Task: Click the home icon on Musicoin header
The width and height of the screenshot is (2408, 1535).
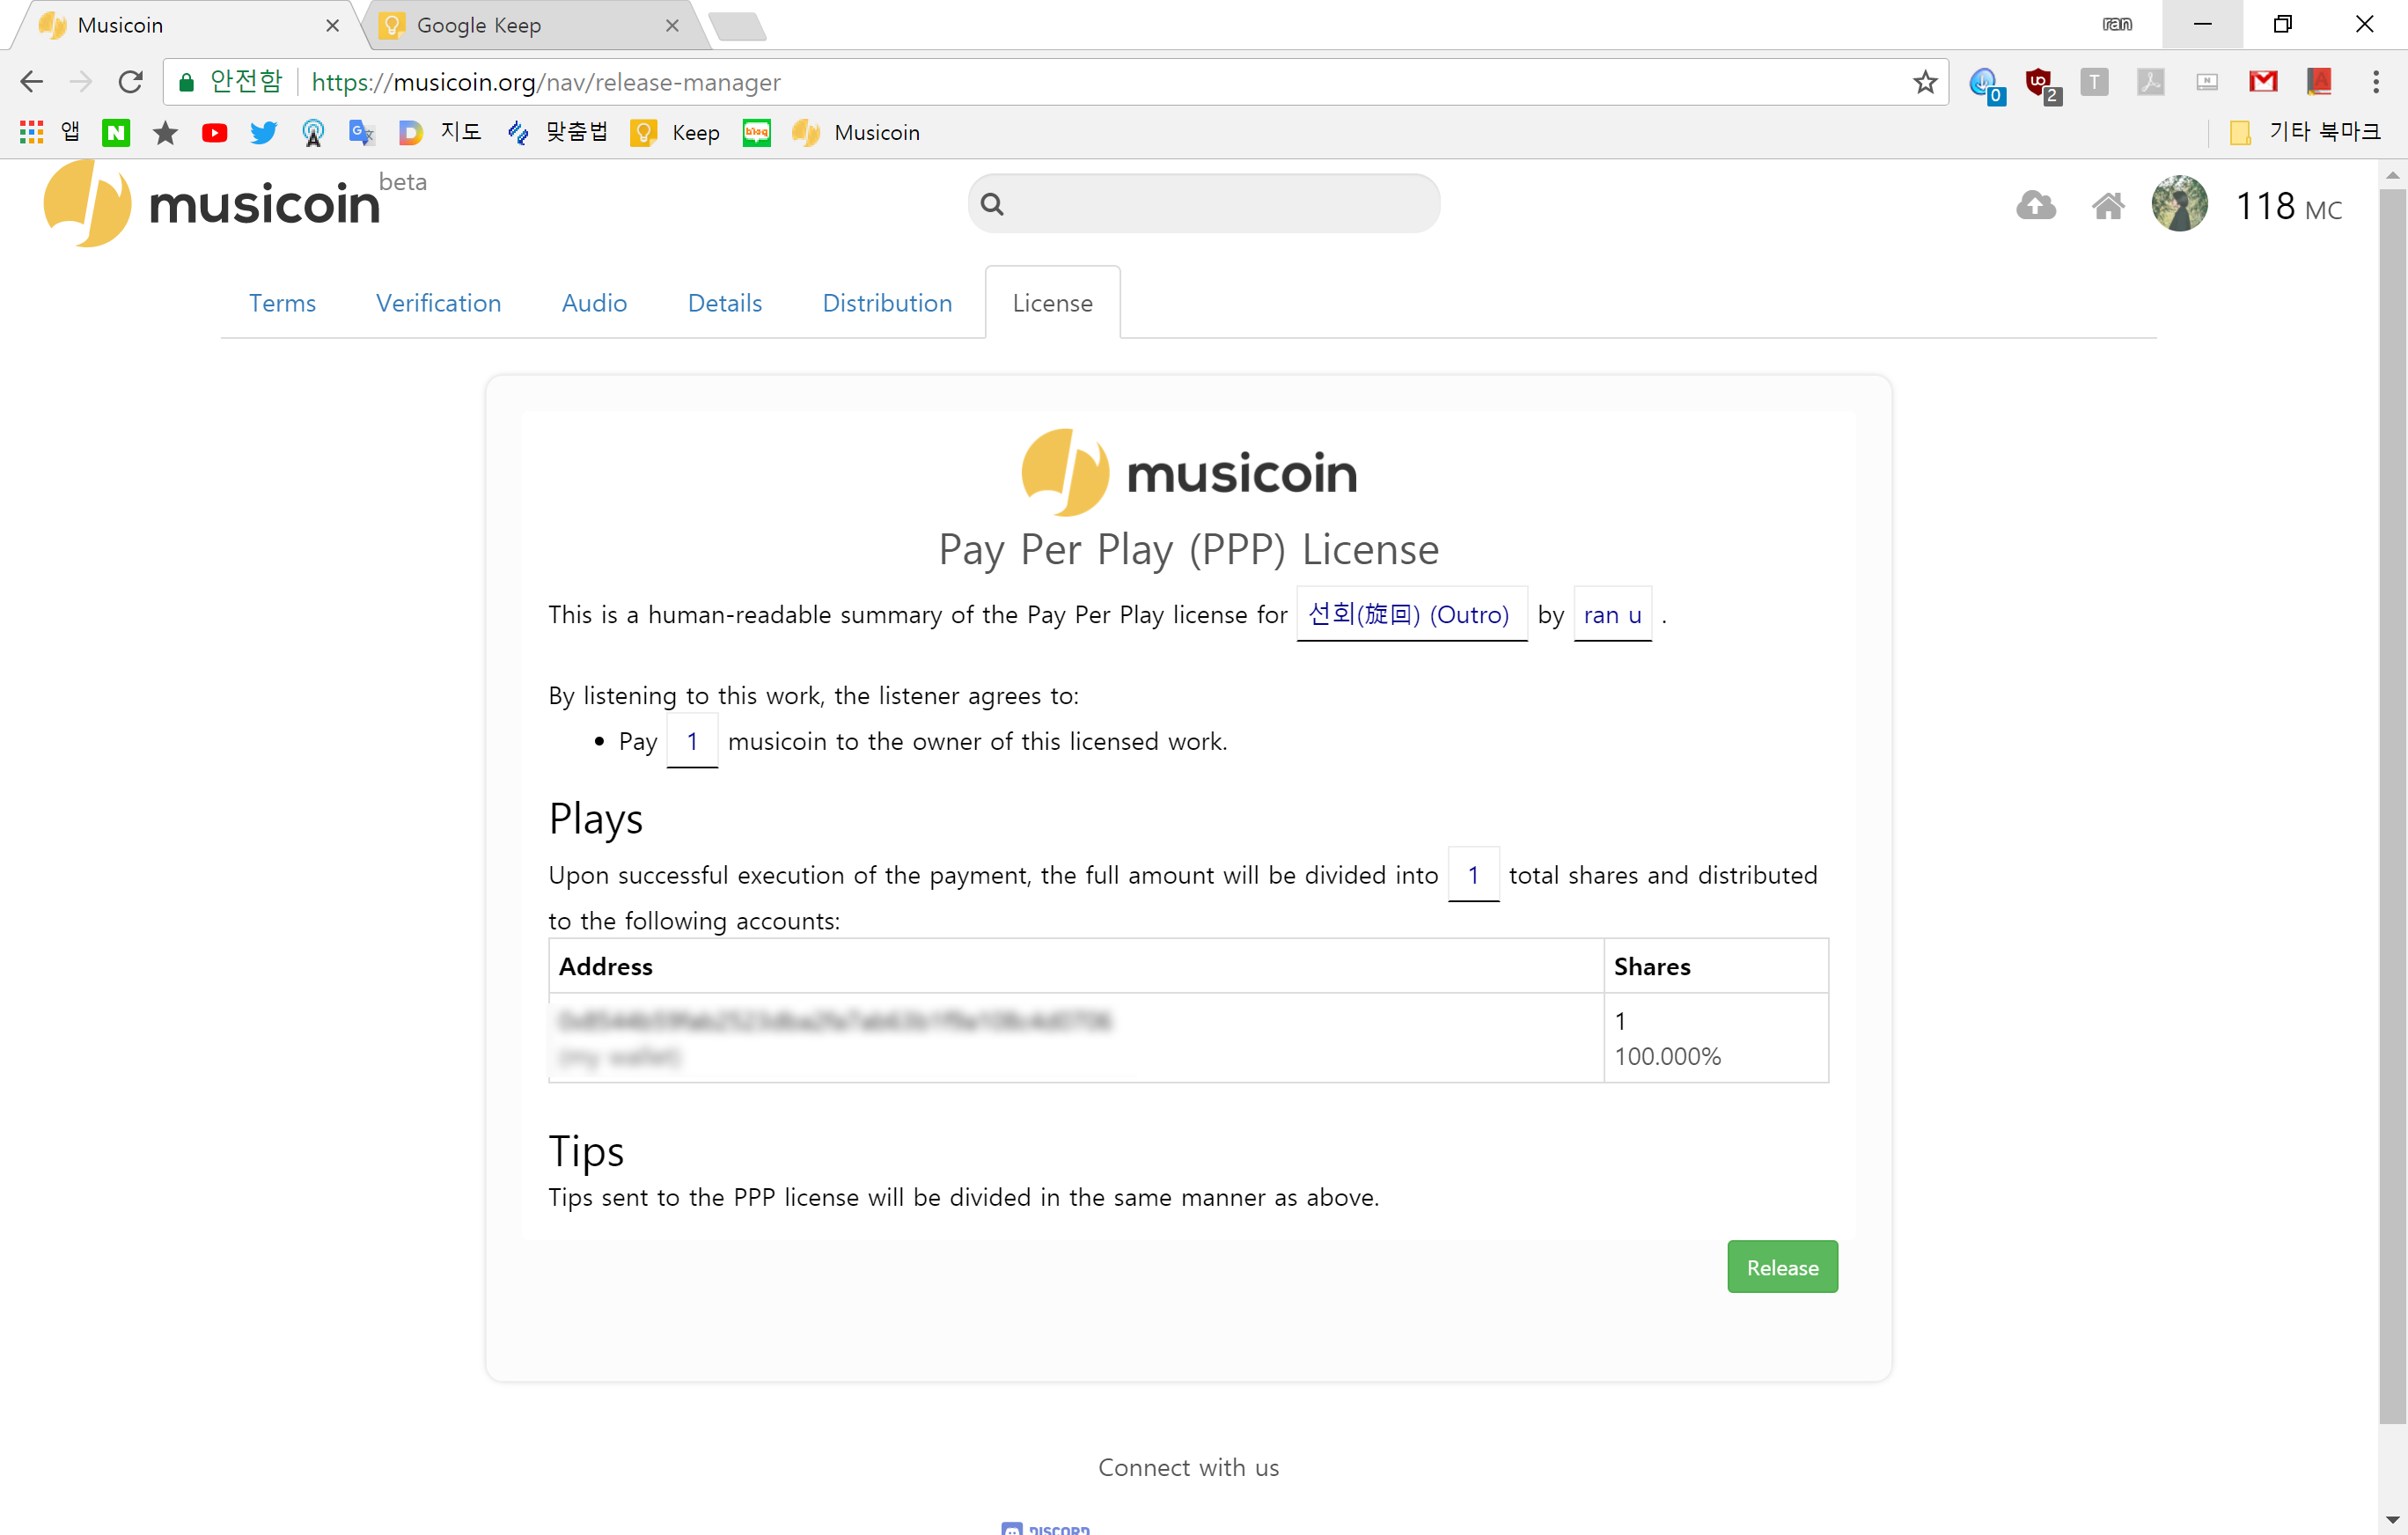Action: point(2108,205)
